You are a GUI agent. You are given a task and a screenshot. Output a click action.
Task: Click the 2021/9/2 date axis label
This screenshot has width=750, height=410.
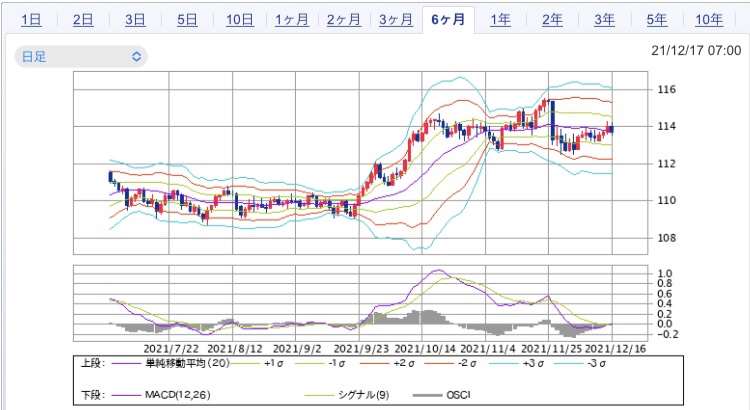click(x=297, y=349)
